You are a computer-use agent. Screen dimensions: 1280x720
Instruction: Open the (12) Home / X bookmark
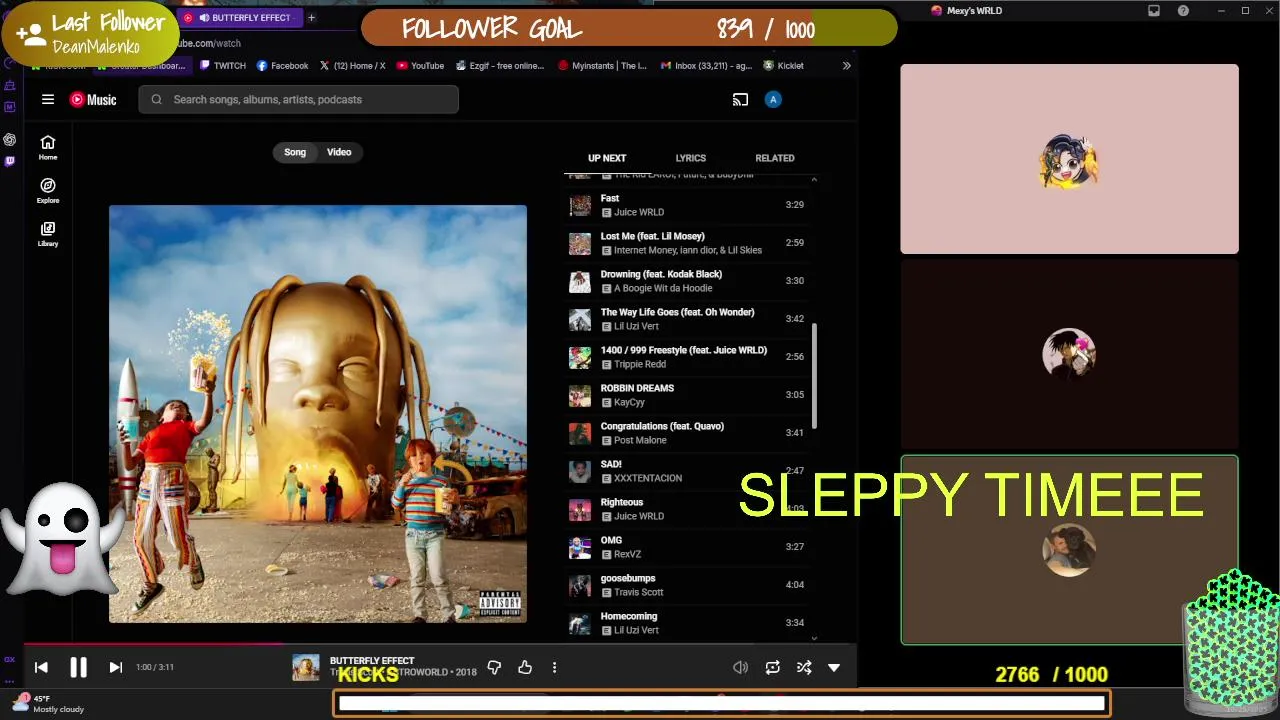pyautogui.click(x=353, y=66)
